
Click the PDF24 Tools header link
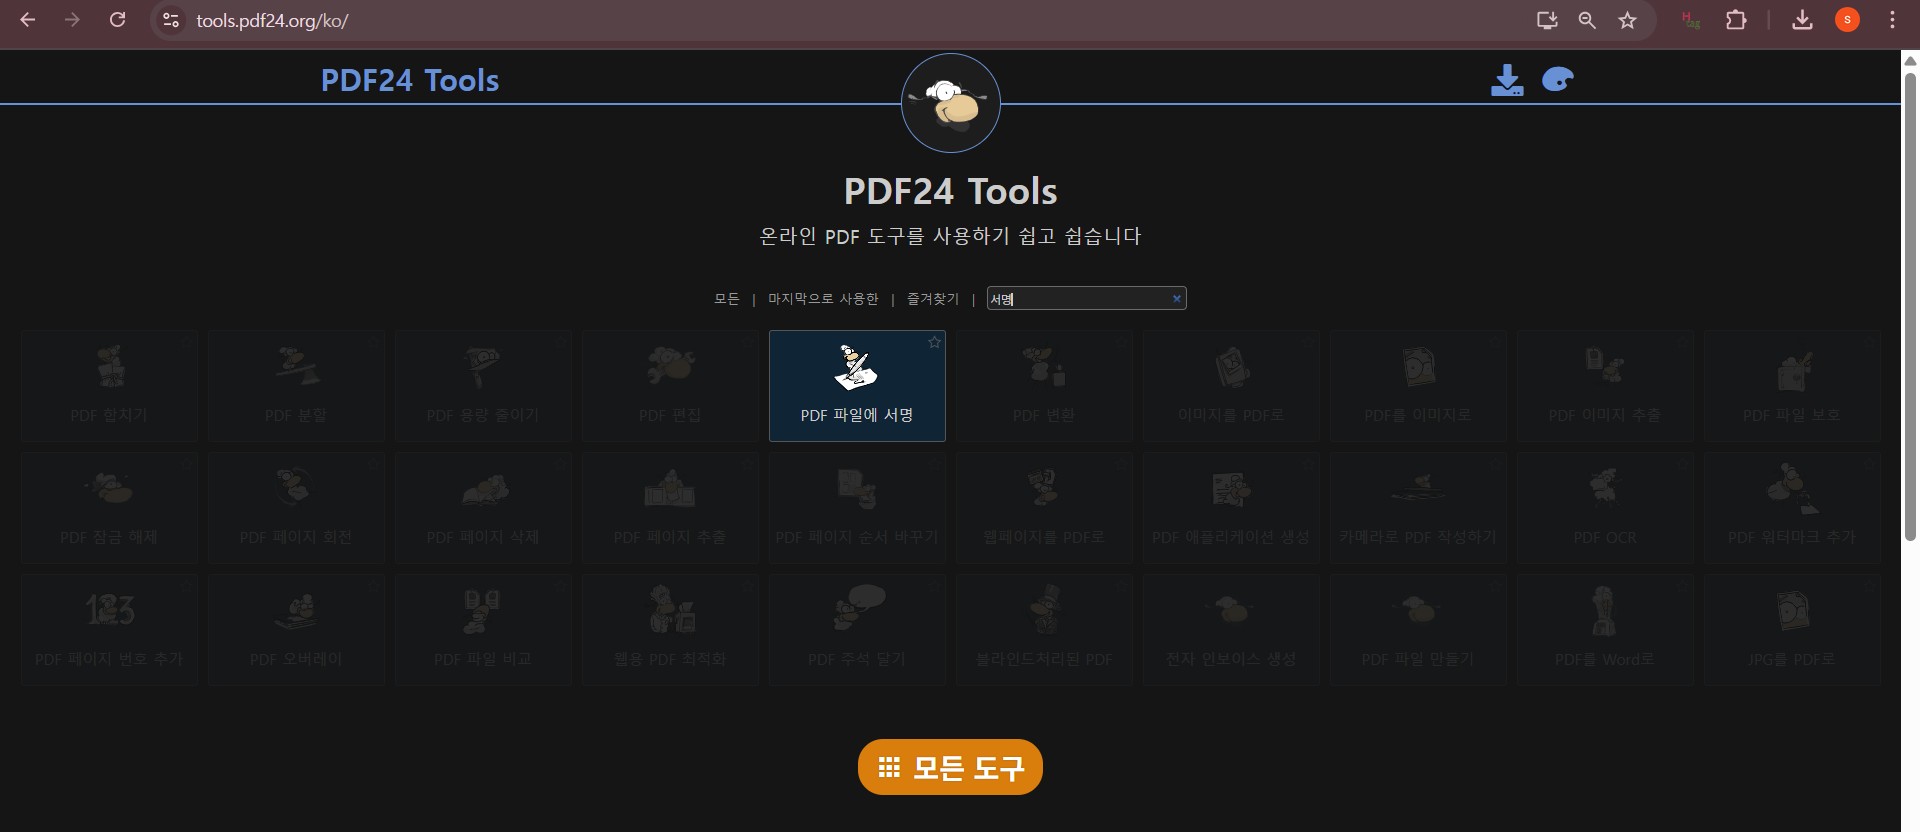click(x=410, y=80)
